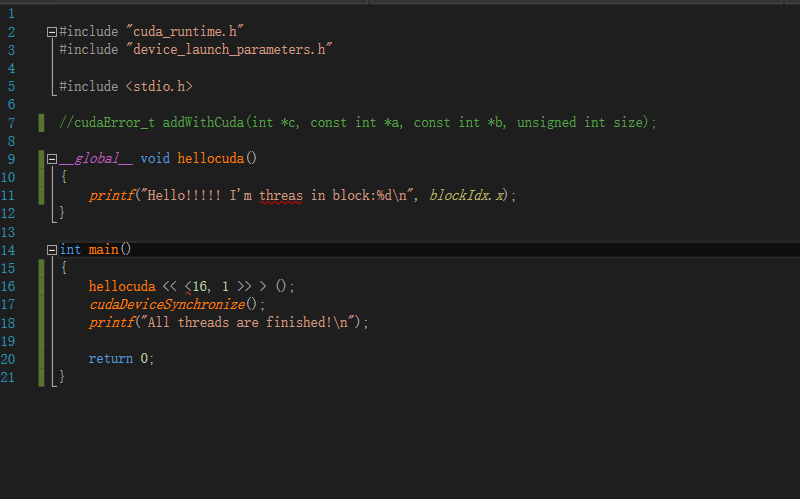Click line number 2 in gutter
The image size is (800, 499).
coord(11,32)
